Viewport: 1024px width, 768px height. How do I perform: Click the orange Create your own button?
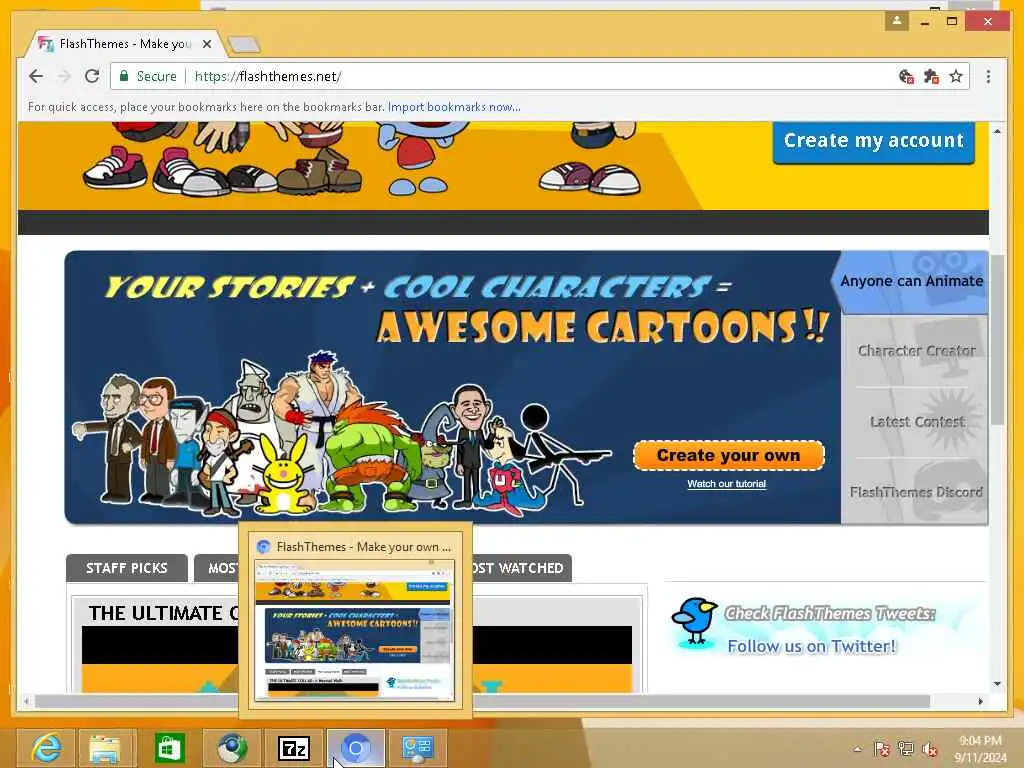click(729, 455)
